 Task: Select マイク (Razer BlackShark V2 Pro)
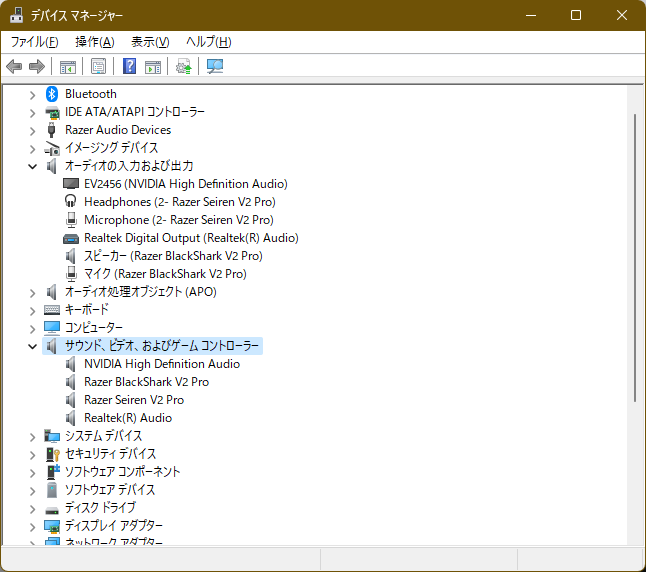point(165,274)
